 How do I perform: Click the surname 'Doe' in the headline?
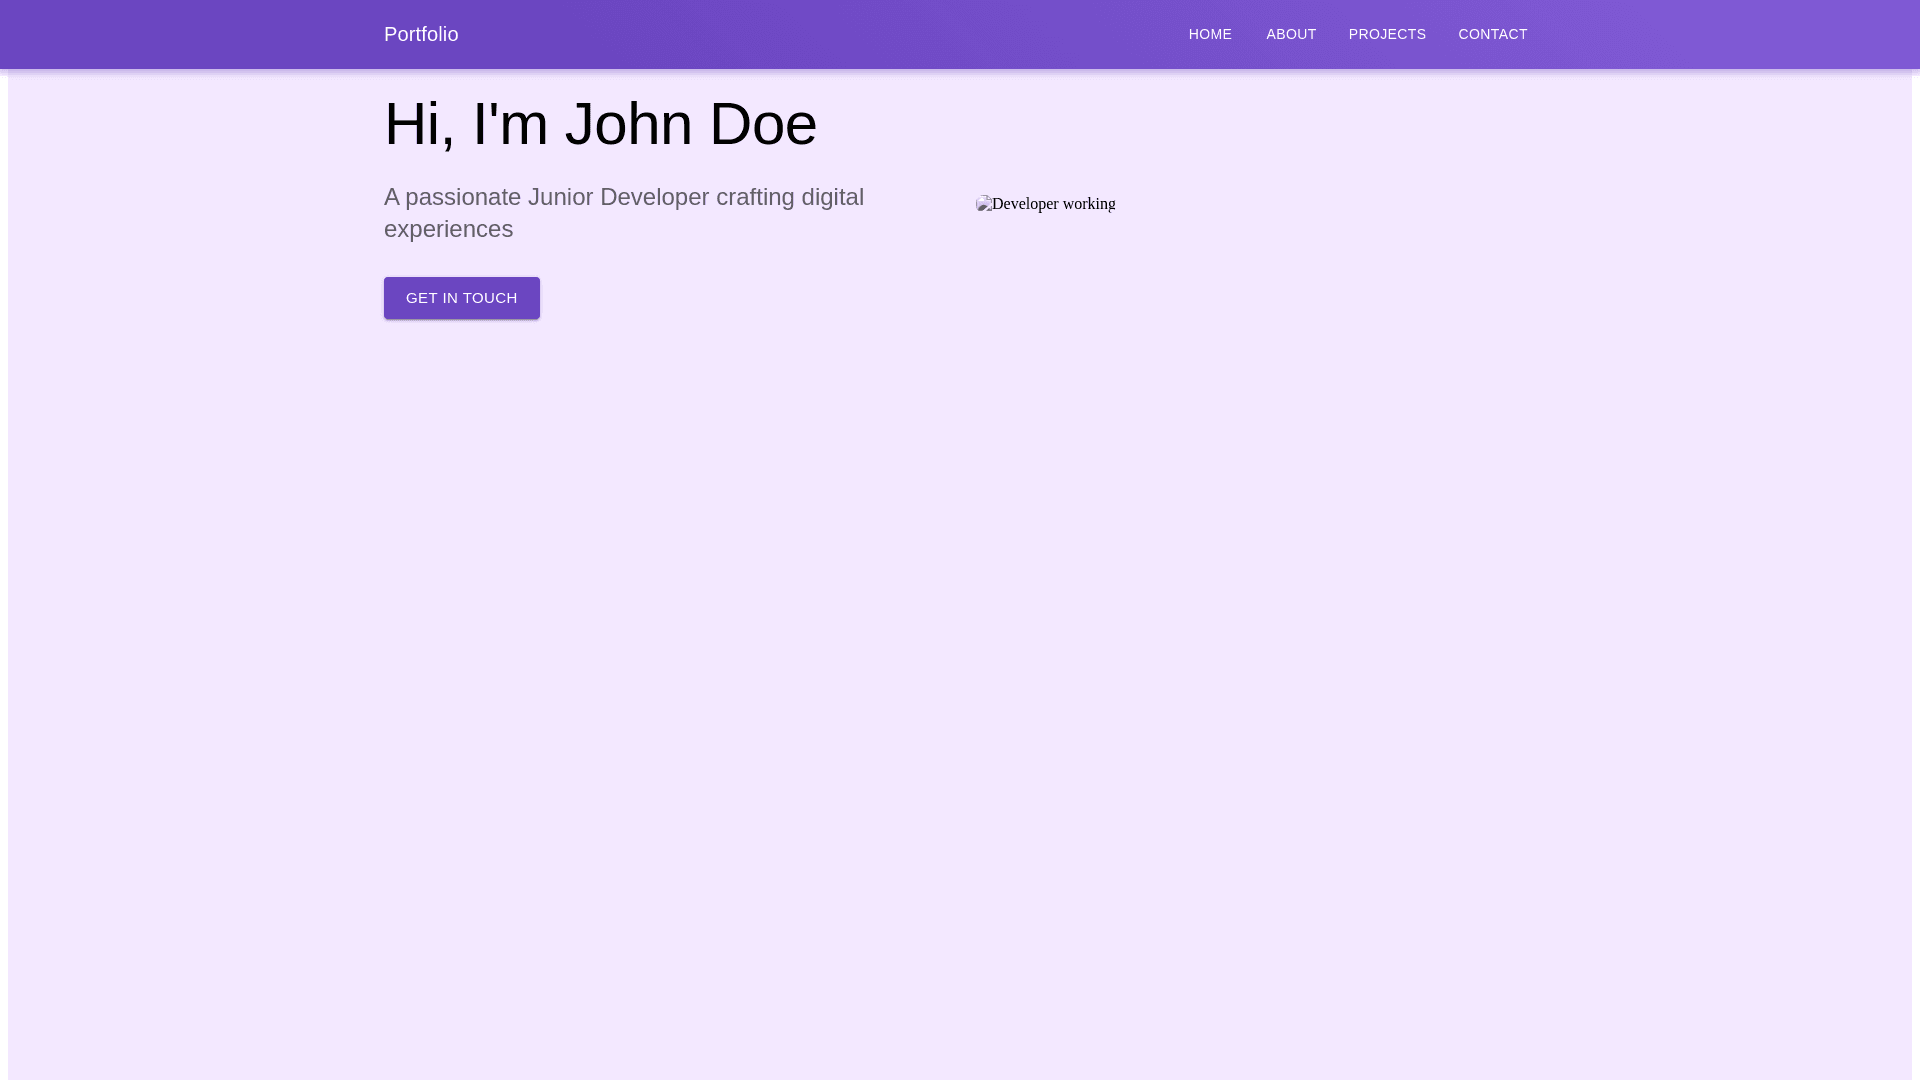pyautogui.click(x=763, y=125)
